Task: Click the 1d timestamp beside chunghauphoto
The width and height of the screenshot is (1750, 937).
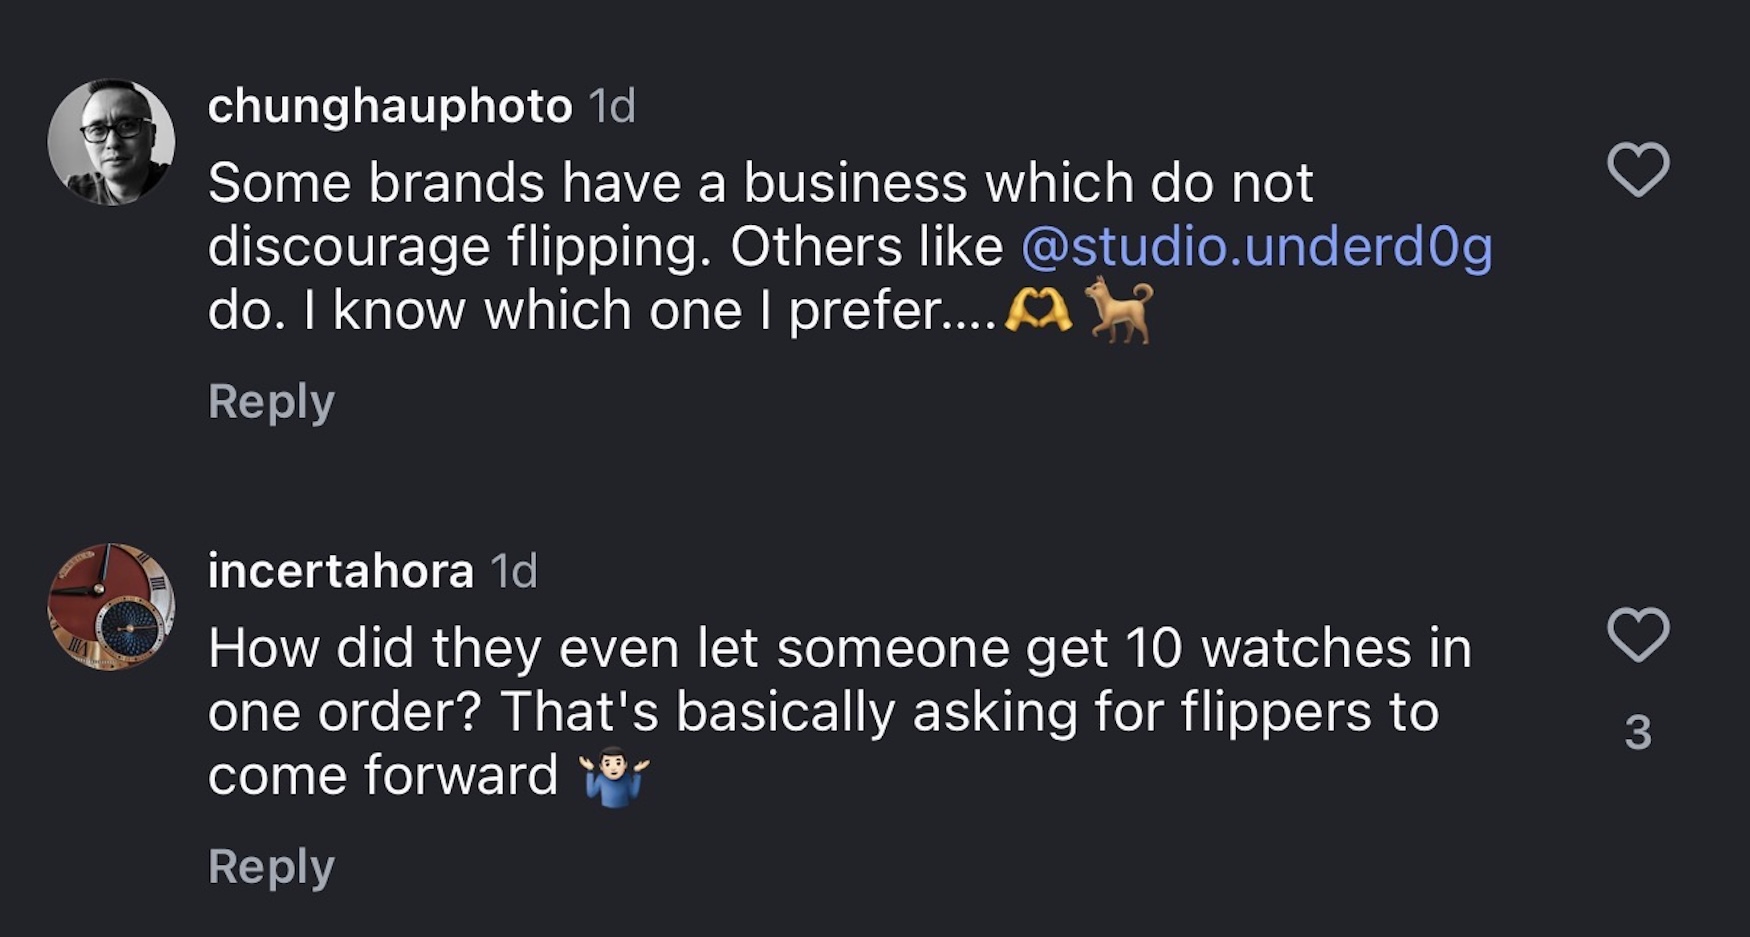Action: [x=611, y=106]
